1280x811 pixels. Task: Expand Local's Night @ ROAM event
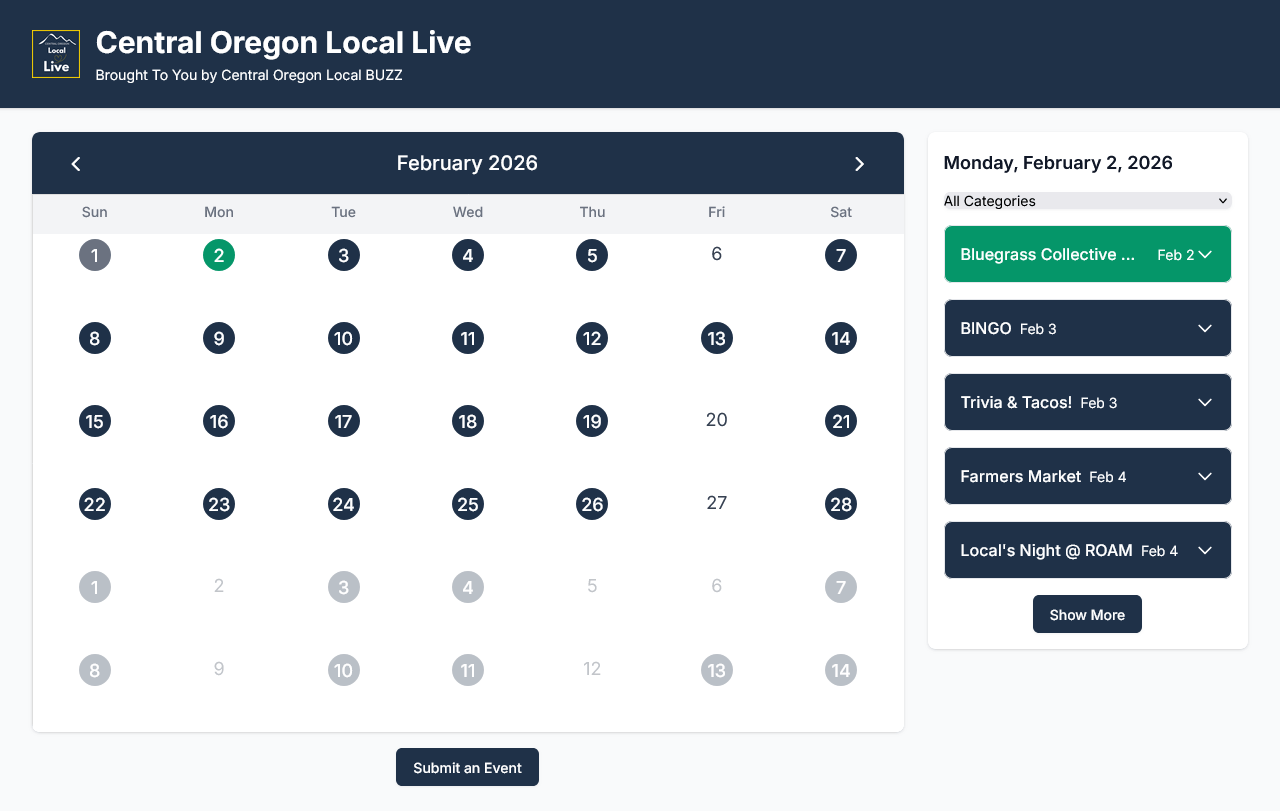[x=1087, y=550]
